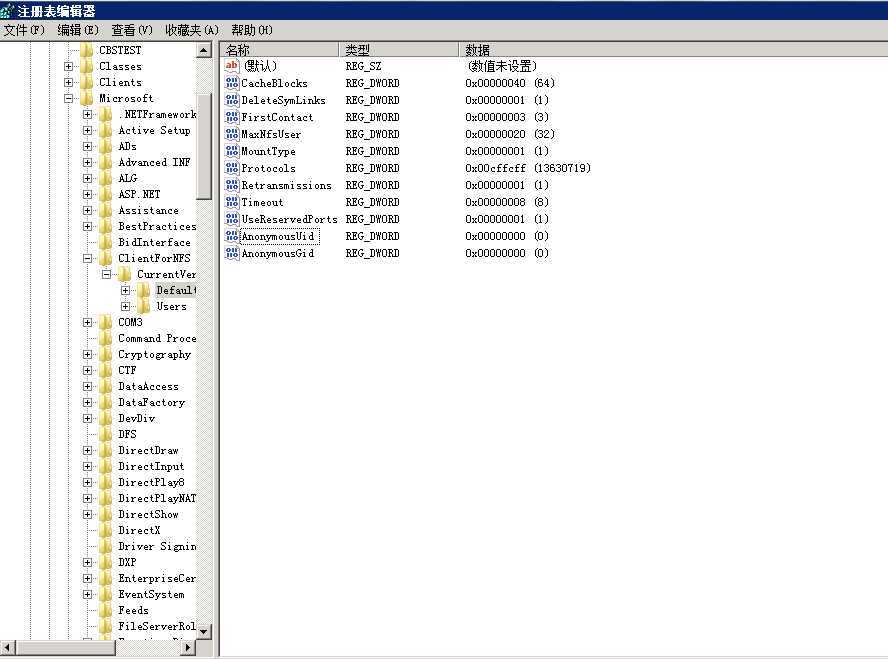Sort by the 数据 column header
888x659 pixels.
point(673,50)
